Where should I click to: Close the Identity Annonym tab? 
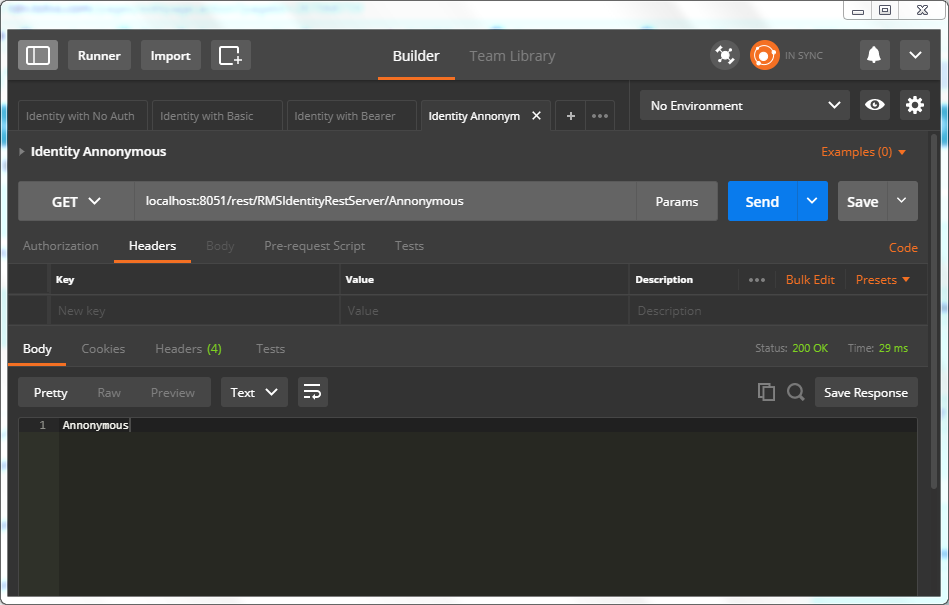click(x=536, y=116)
